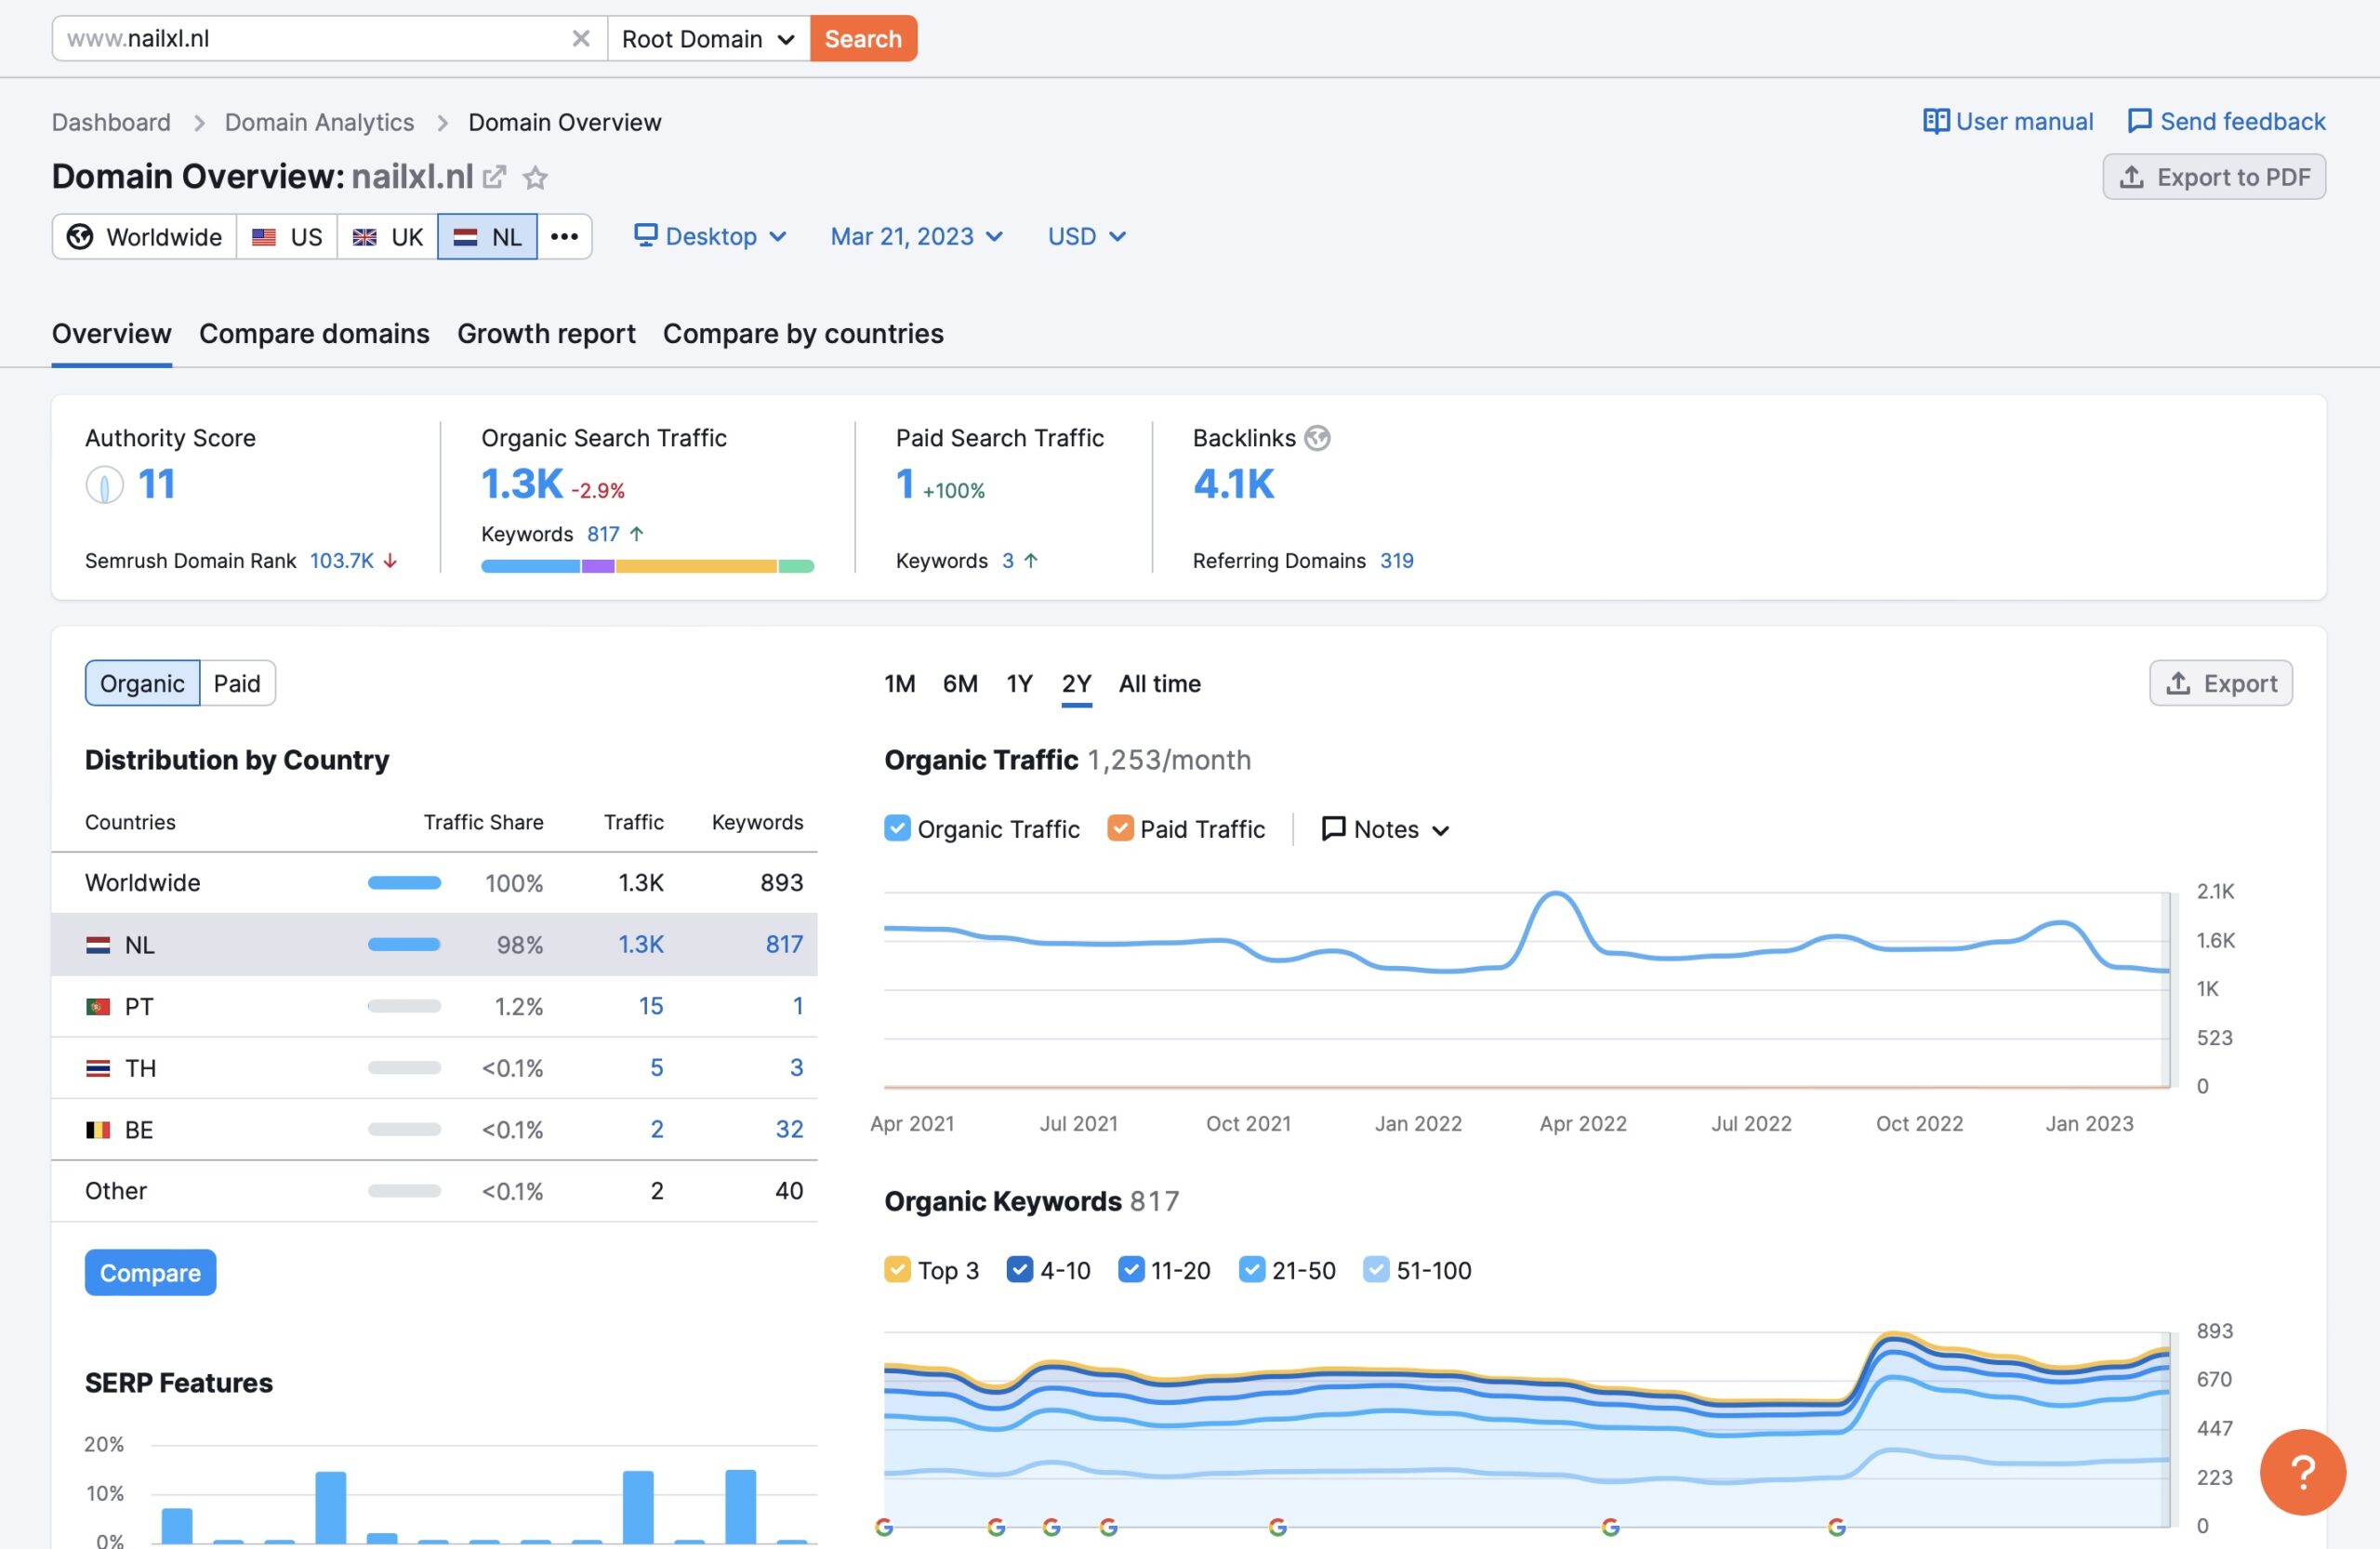Select the Organic toggle button
Image resolution: width=2380 pixels, height=1549 pixels.
(x=142, y=683)
